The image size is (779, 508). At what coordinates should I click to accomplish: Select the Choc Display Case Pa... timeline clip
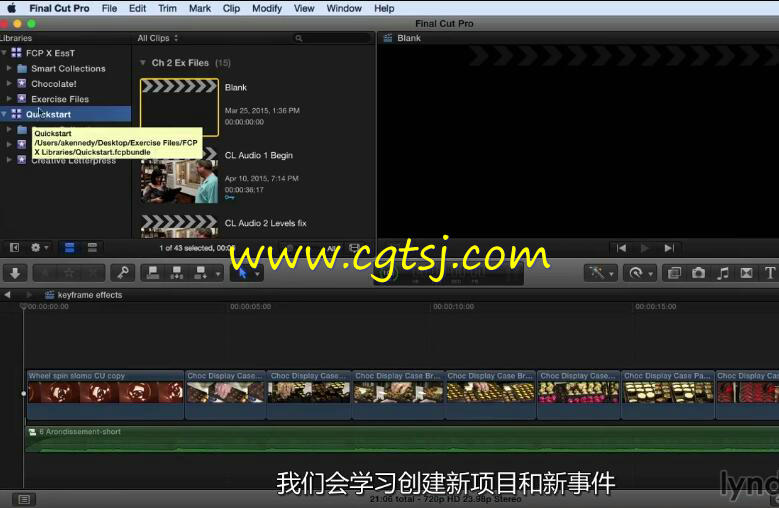tap(668, 394)
